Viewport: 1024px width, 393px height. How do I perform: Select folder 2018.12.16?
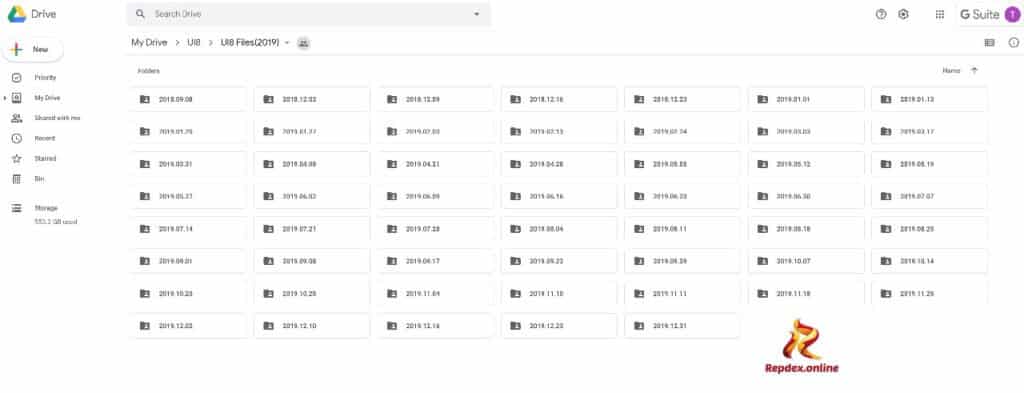pyautogui.click(x=559, y=99)
